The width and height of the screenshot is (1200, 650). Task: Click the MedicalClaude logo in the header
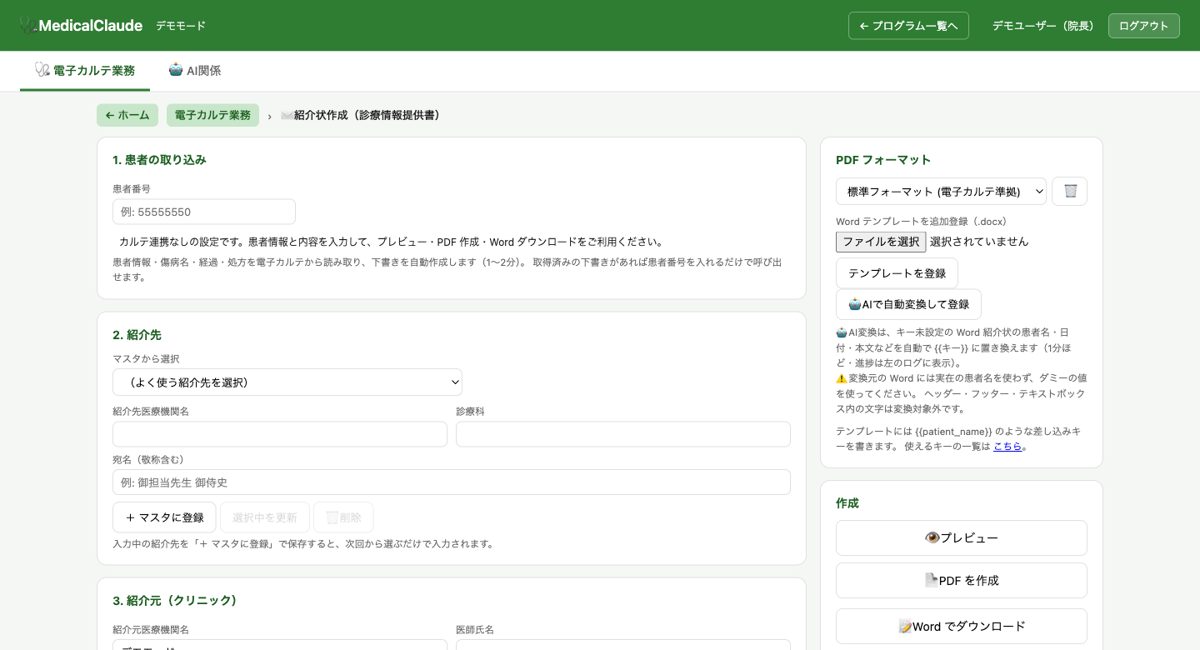tap(80, 25)
